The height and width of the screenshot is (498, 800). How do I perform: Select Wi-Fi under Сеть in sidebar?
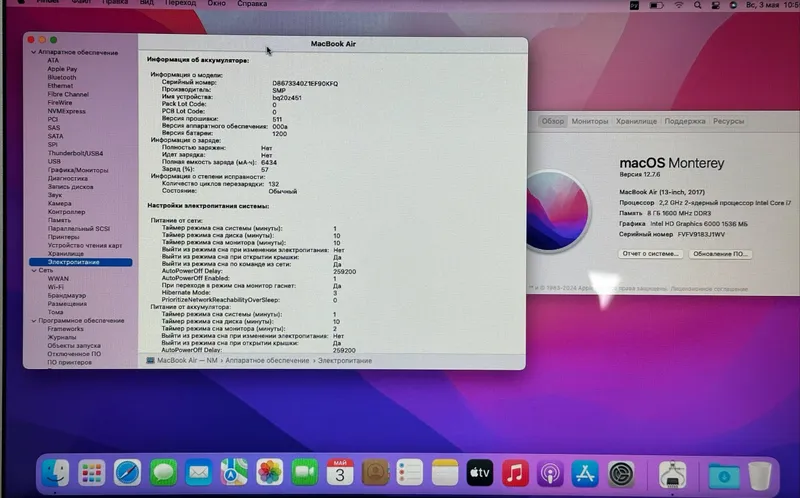(x=55, y=287)
